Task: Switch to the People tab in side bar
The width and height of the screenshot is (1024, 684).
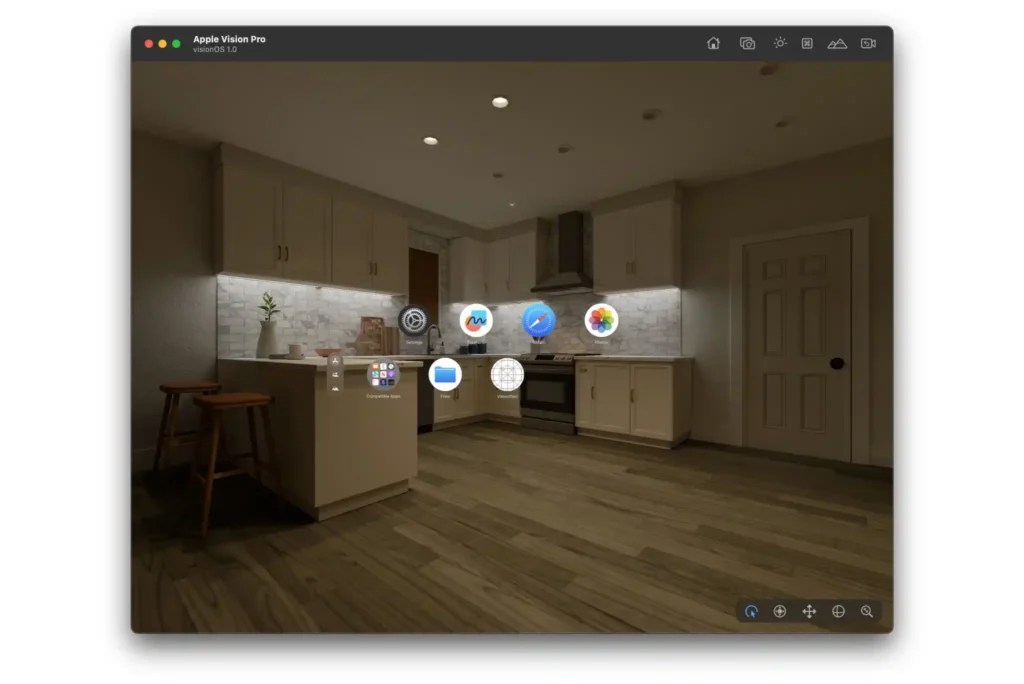Action: tap(335, 374)
